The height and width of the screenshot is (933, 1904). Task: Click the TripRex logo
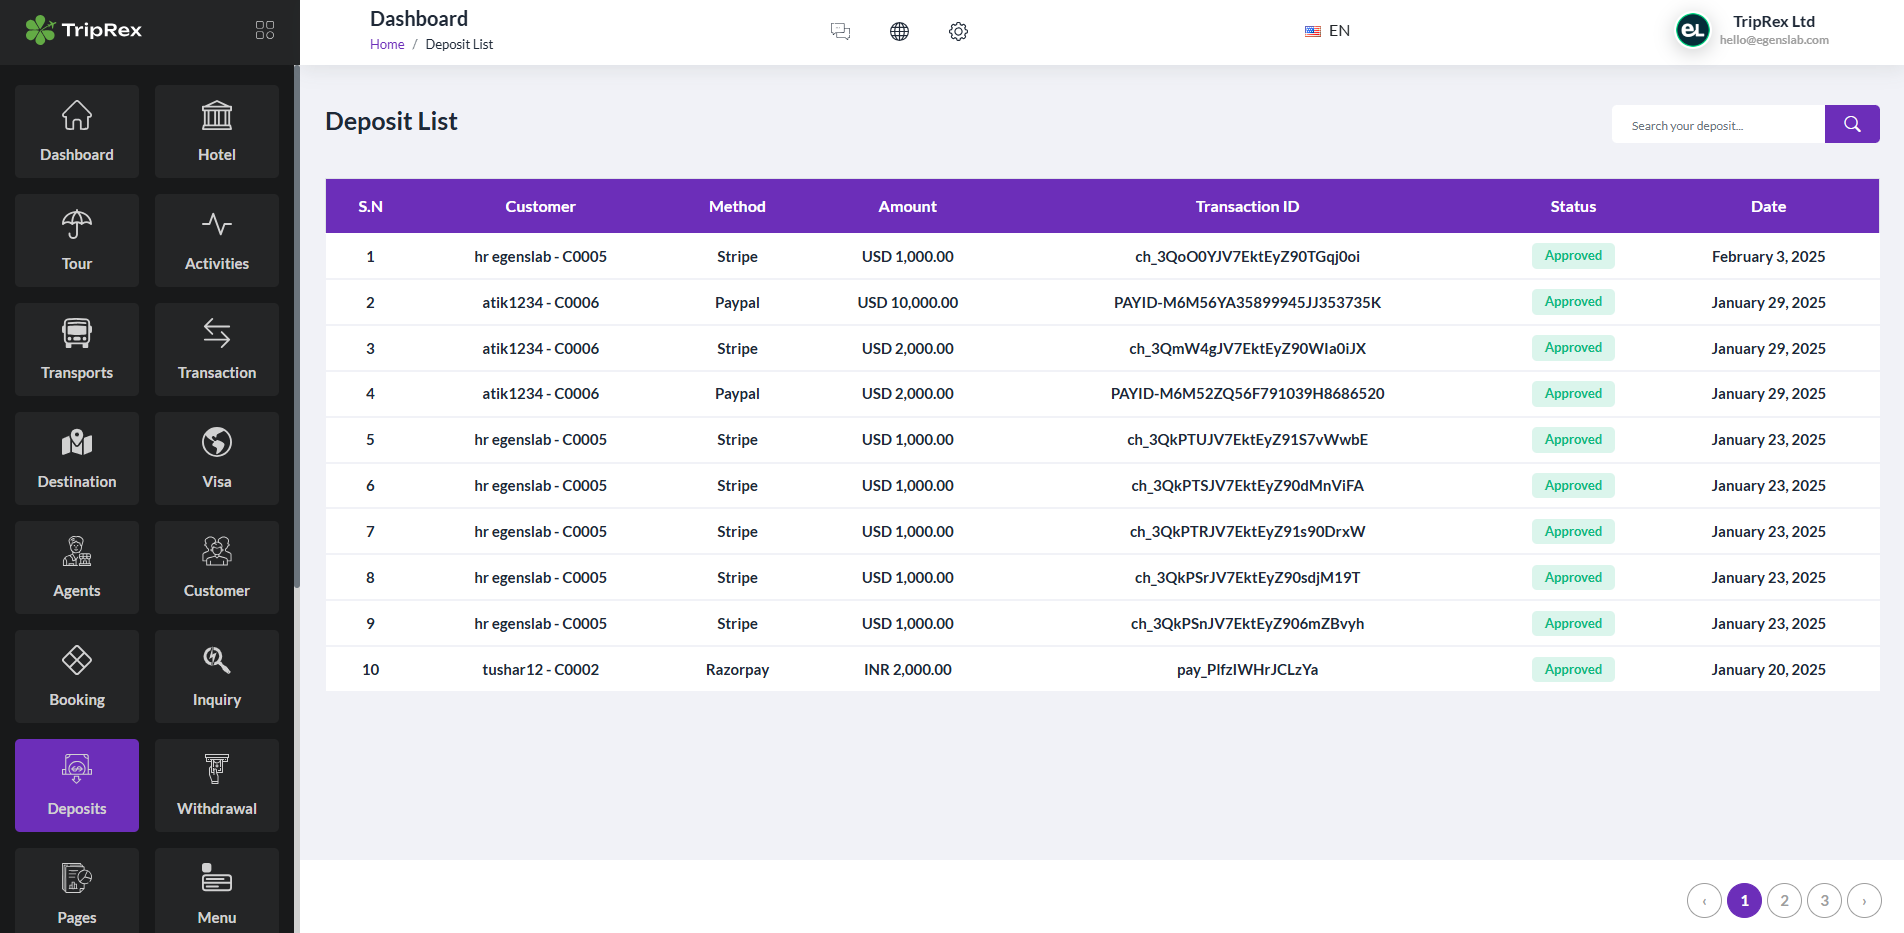[x=84, y=30]
